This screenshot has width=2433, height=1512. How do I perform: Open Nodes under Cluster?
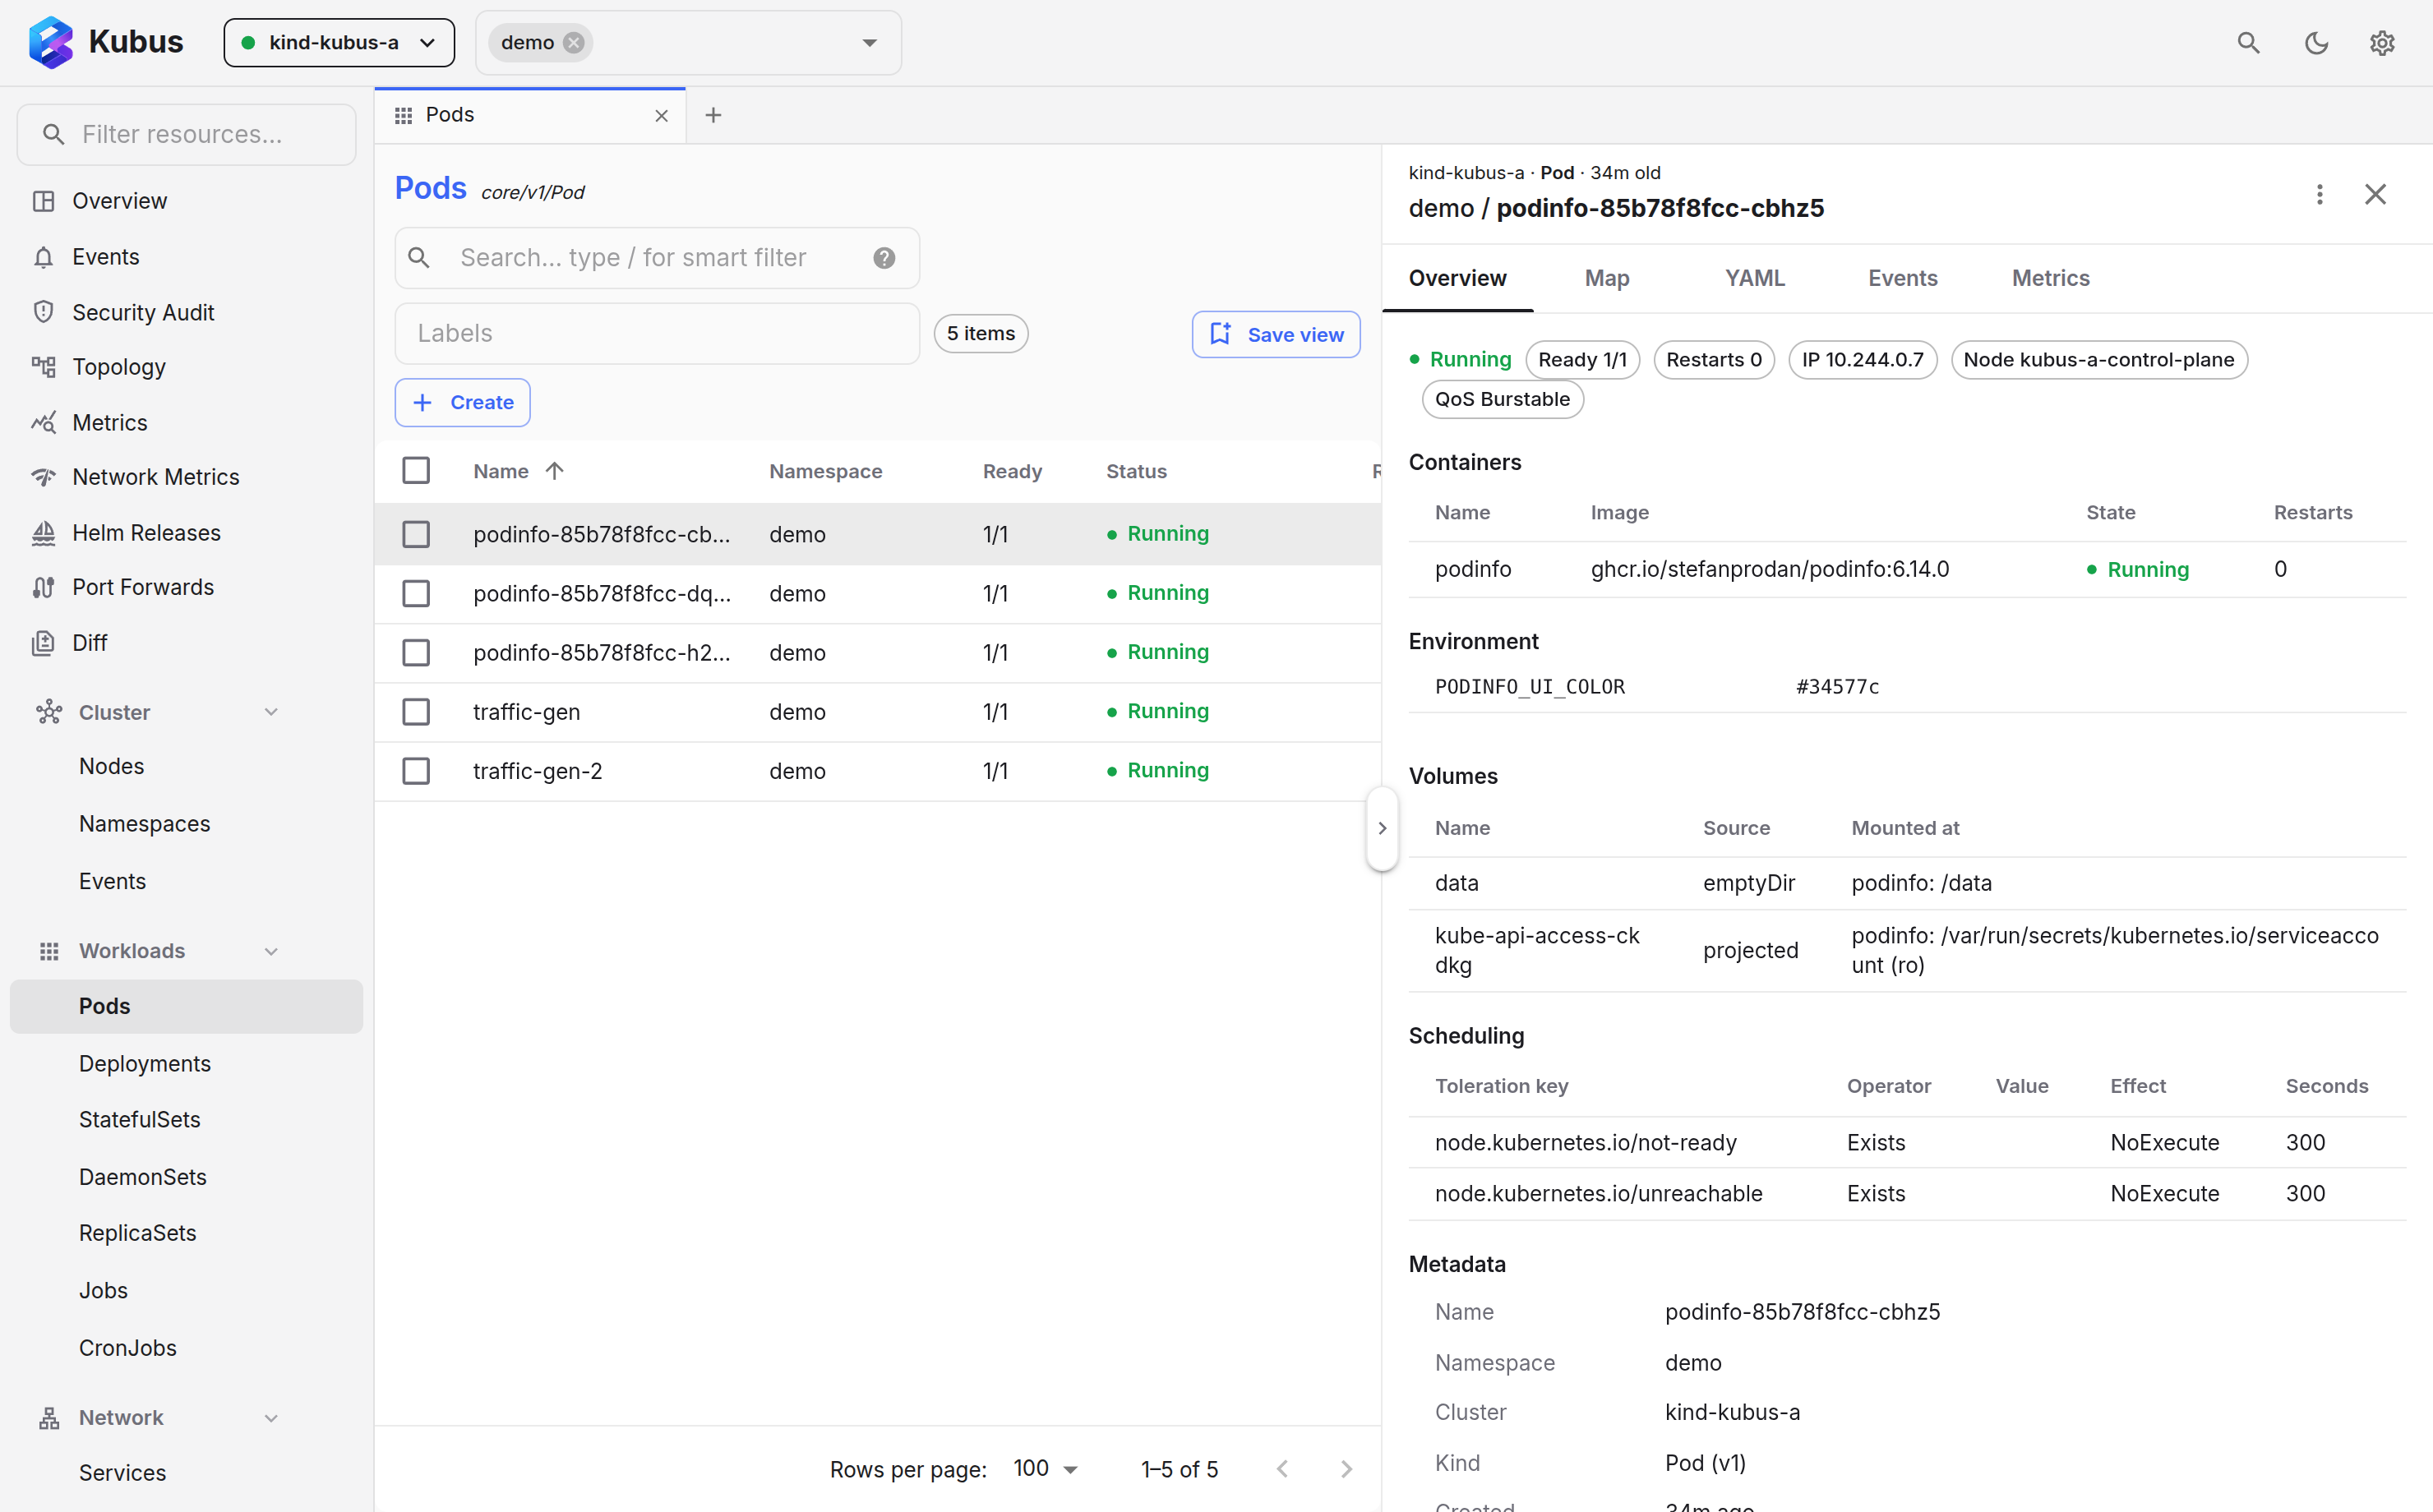point(186,766)
